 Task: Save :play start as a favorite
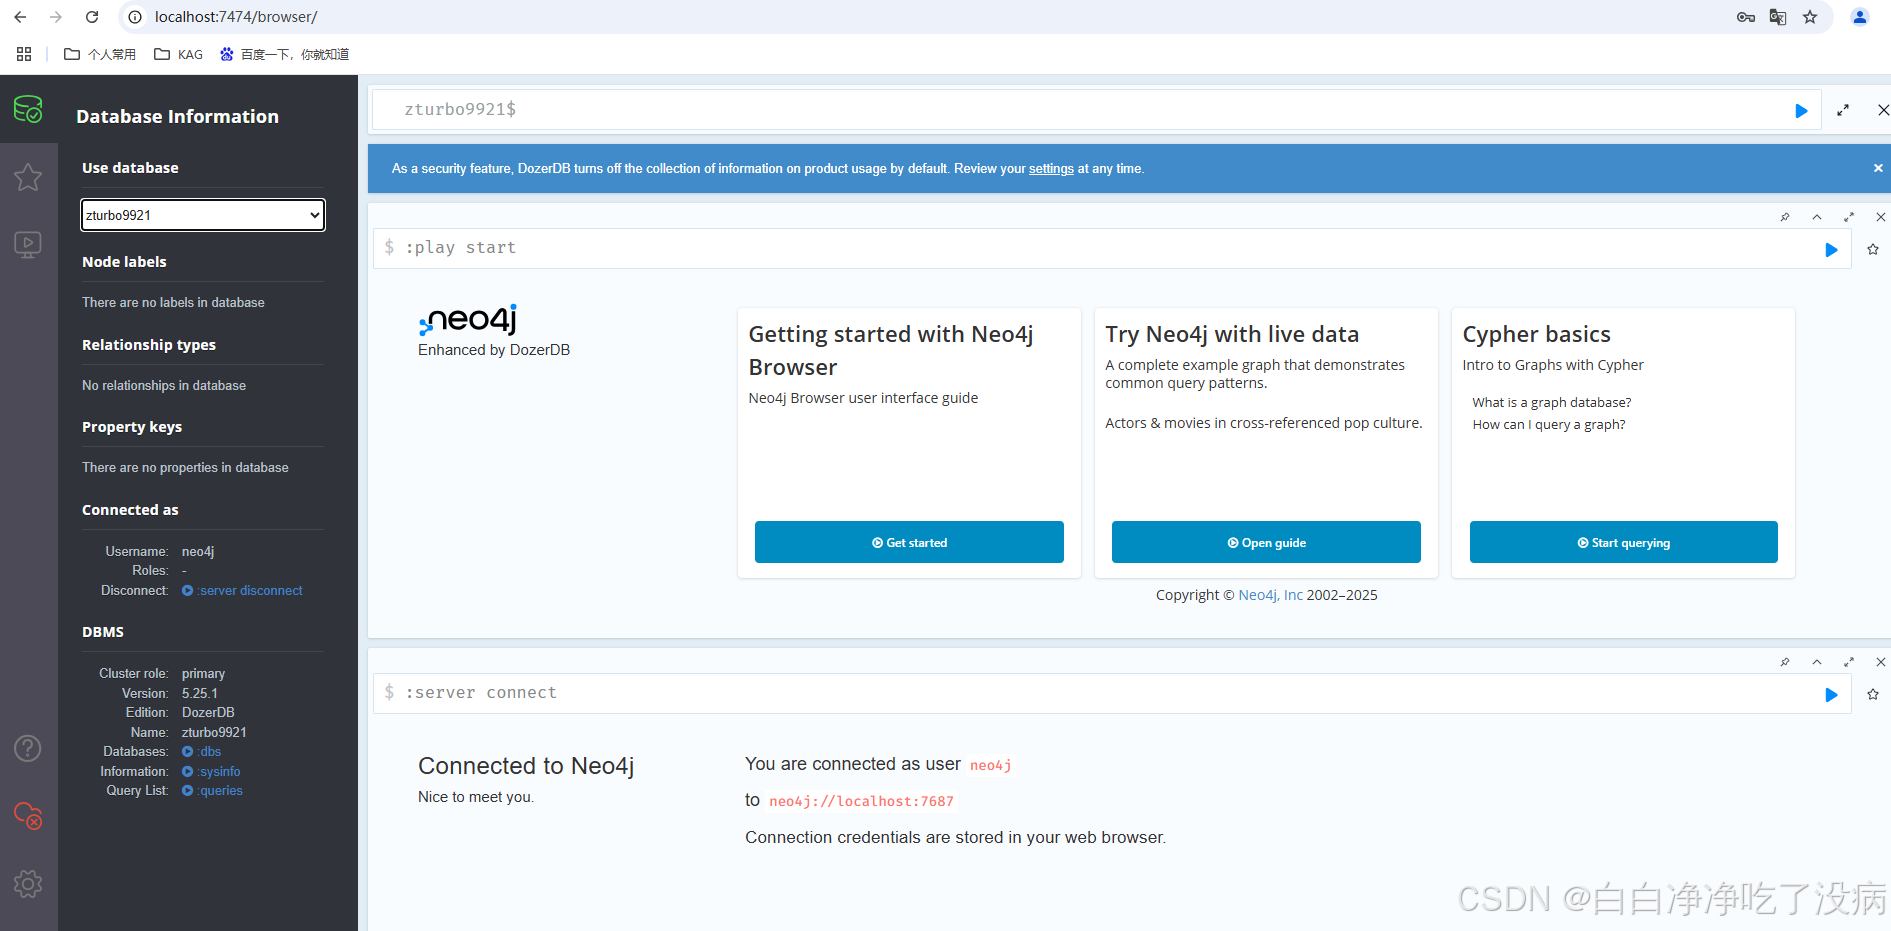click(x=1873, y=249)
